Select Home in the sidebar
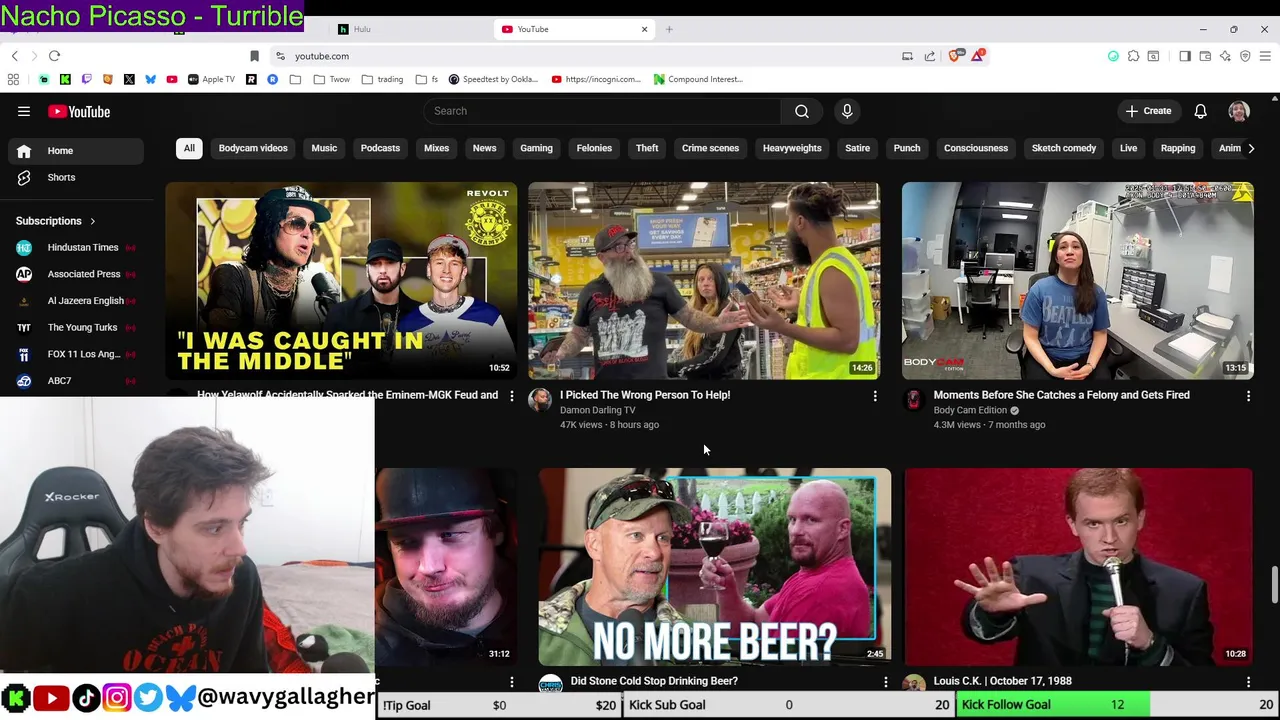The image size is (1280, 720). coord(75,151)
